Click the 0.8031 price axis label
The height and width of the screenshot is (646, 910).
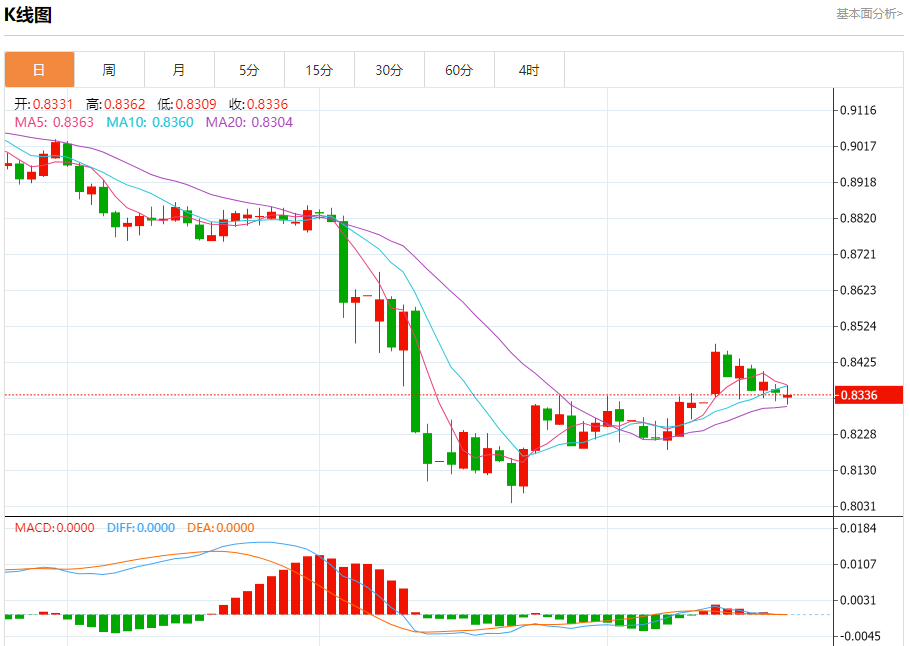858,506
